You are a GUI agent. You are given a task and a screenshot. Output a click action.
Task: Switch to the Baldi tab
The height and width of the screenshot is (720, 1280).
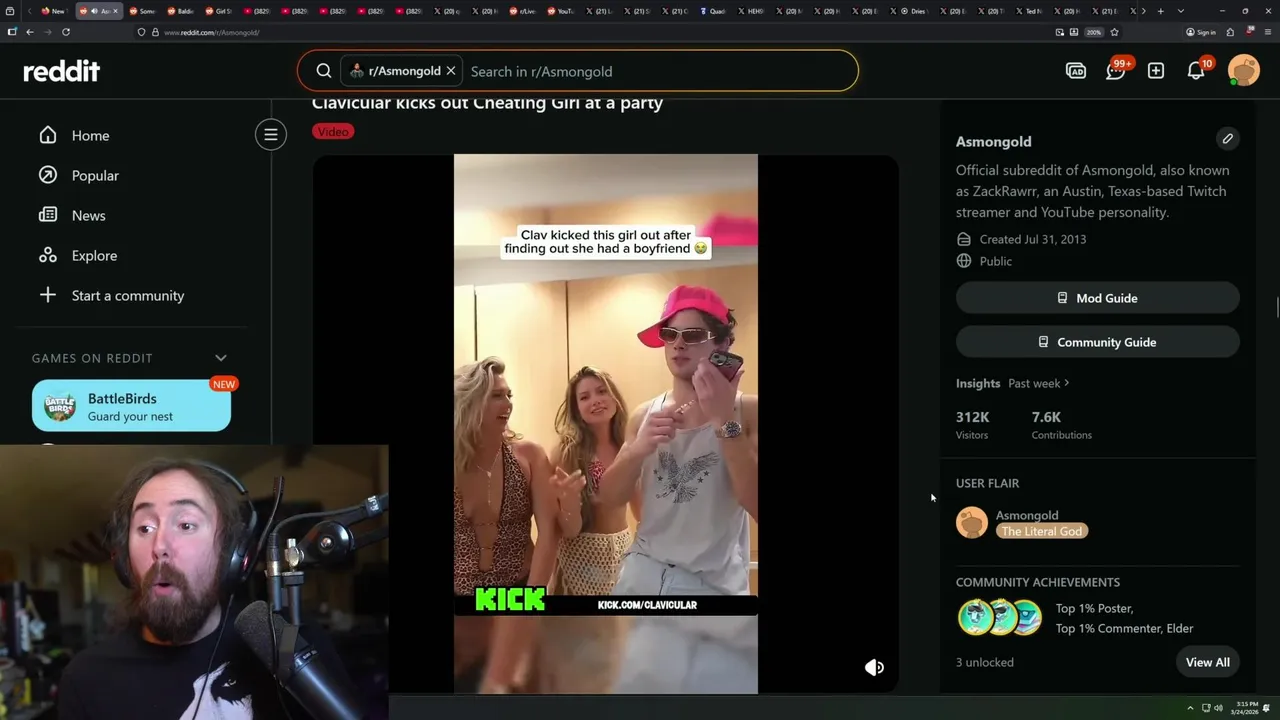click(x=180, y=11)
